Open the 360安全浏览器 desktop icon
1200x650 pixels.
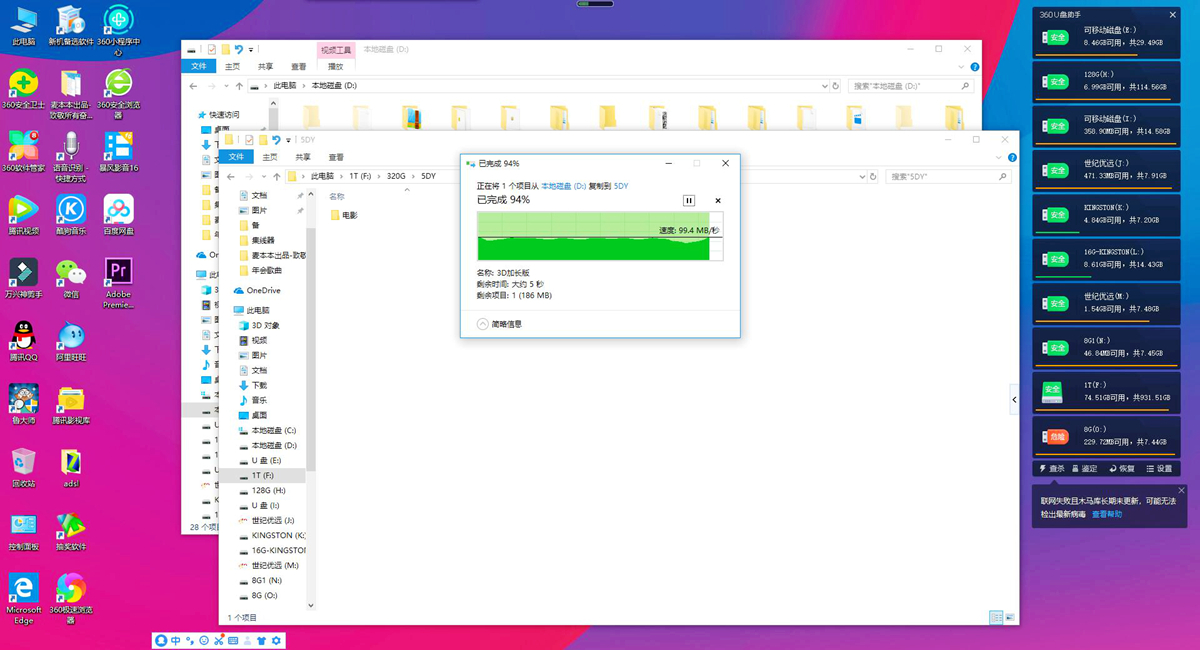point(118,92)
